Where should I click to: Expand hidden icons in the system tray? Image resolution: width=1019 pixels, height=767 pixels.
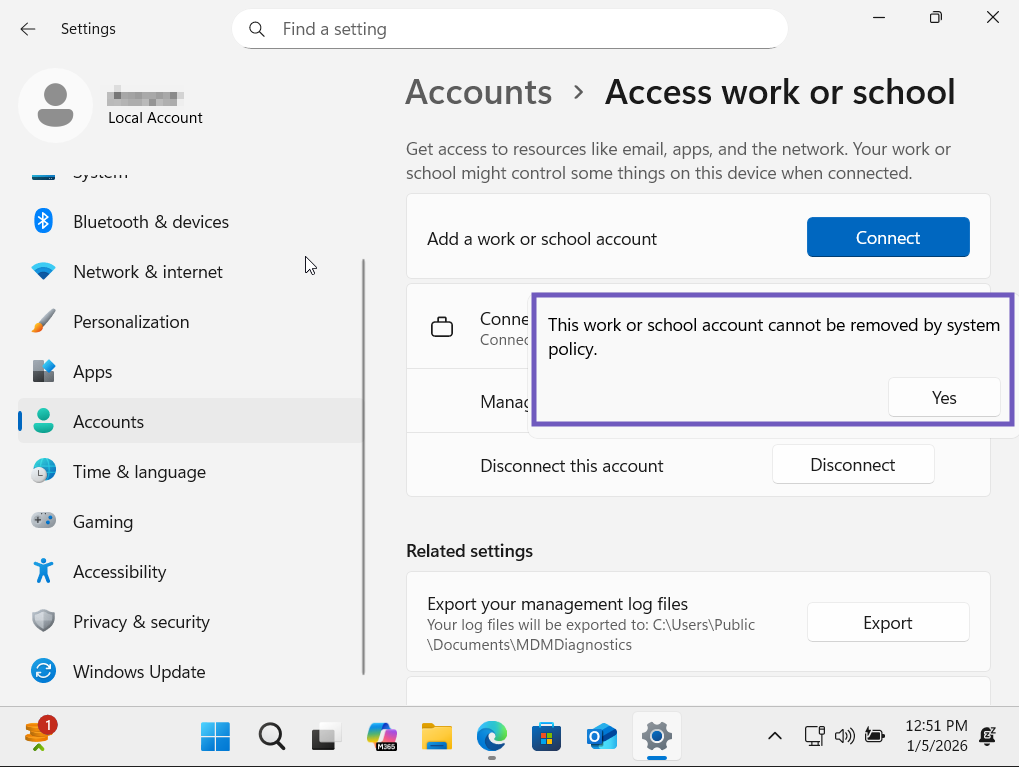(x=774, y=735)
